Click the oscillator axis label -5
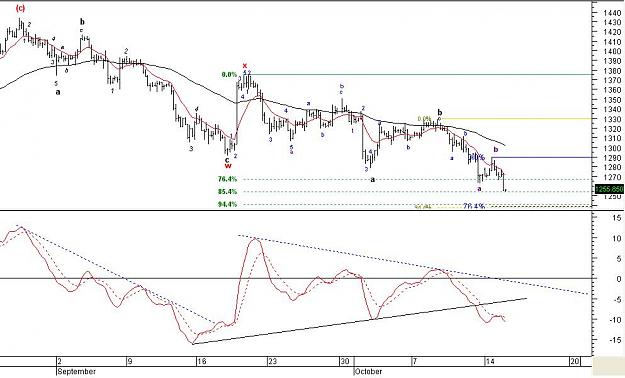This screenshot has height=378, width=625. click(616, 299)
